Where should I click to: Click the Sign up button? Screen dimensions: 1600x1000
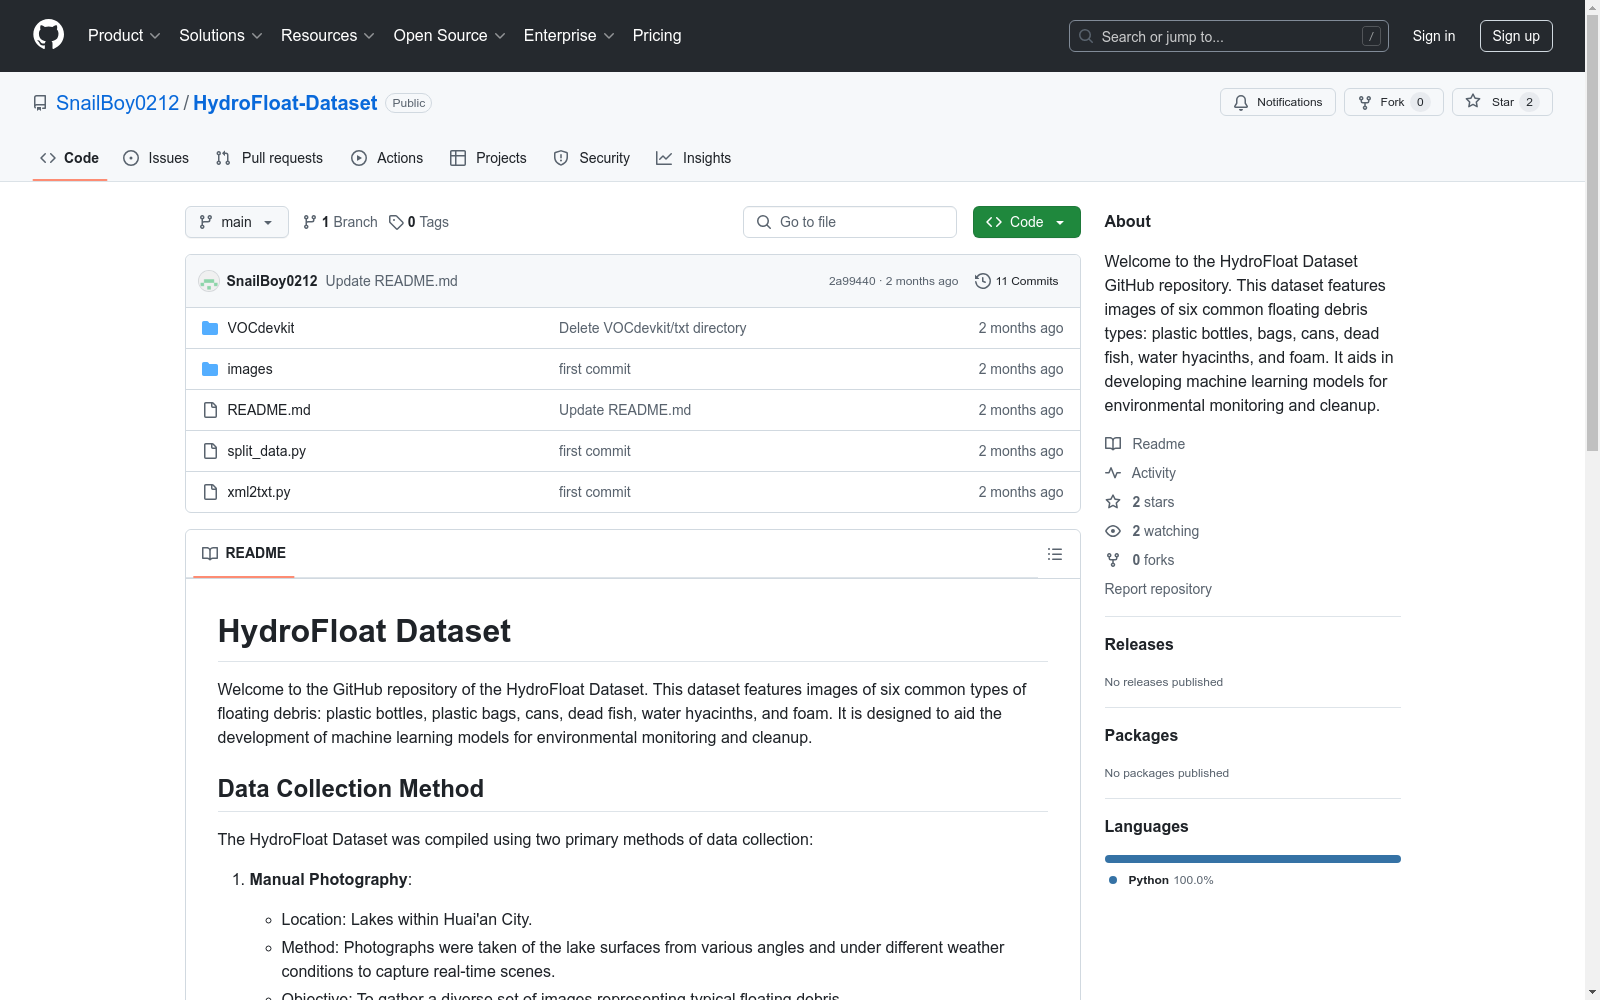(x=1515, y=36)
